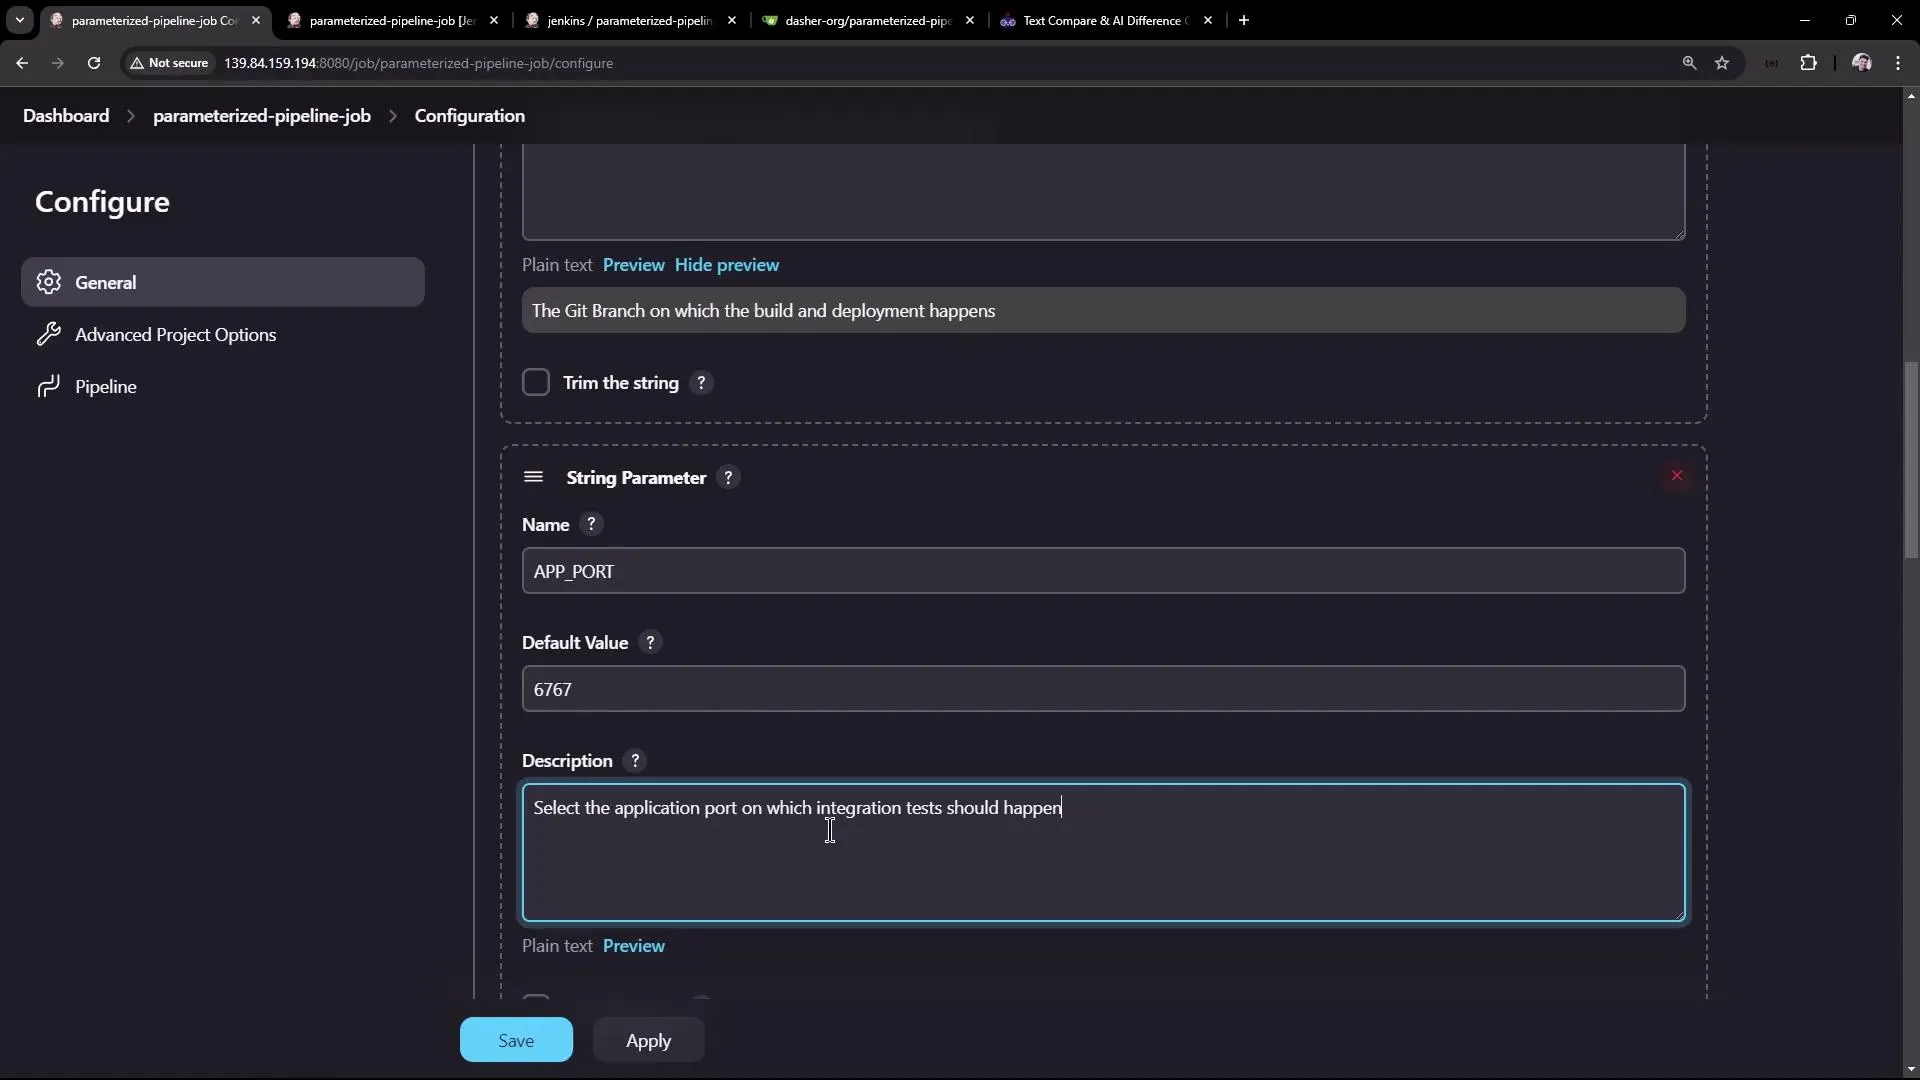Click the Save button

coord(515,1039)
